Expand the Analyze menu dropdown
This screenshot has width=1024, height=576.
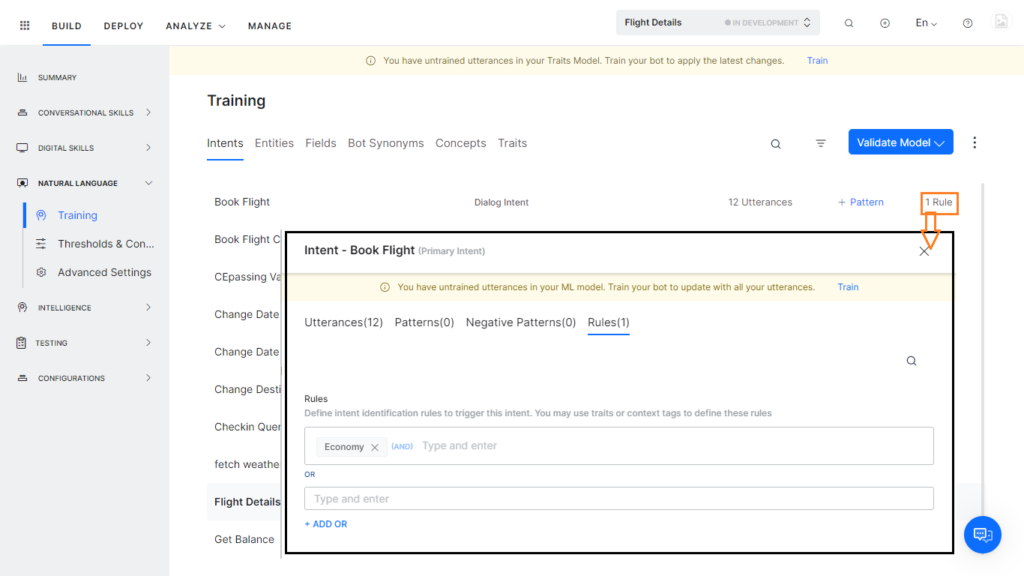(x=195, y=25)
